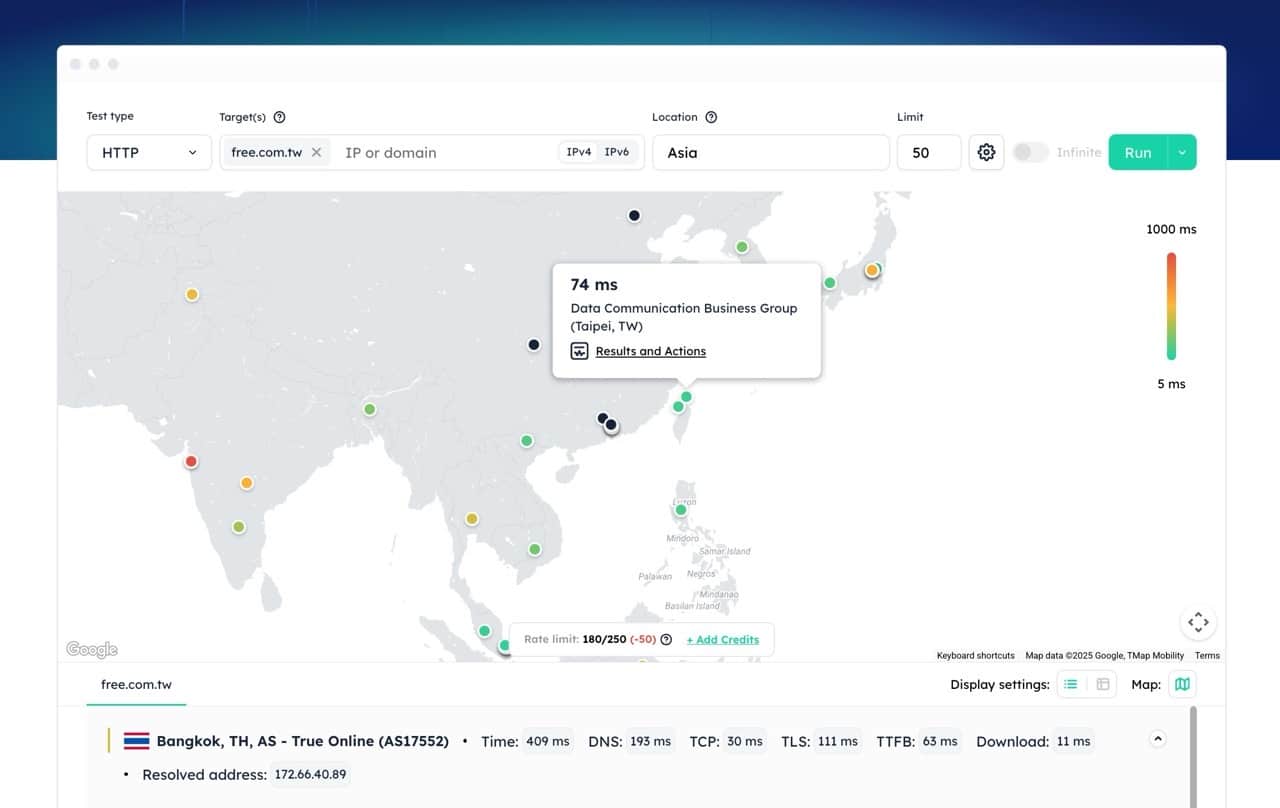Click the help icon beside Target(s)

point(279,117)
